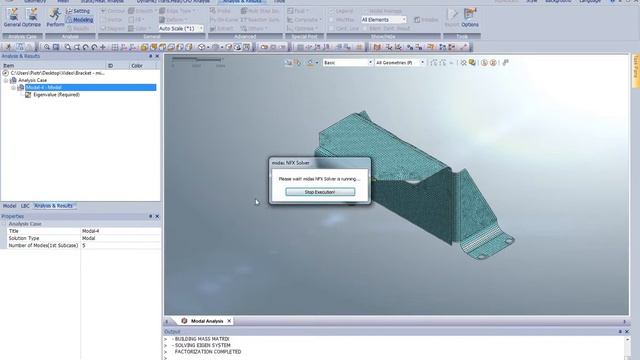This screenshot has width=640, height=360.
Task: Open the Basic display mode dropdown
Action: click(x=348, y=62)
